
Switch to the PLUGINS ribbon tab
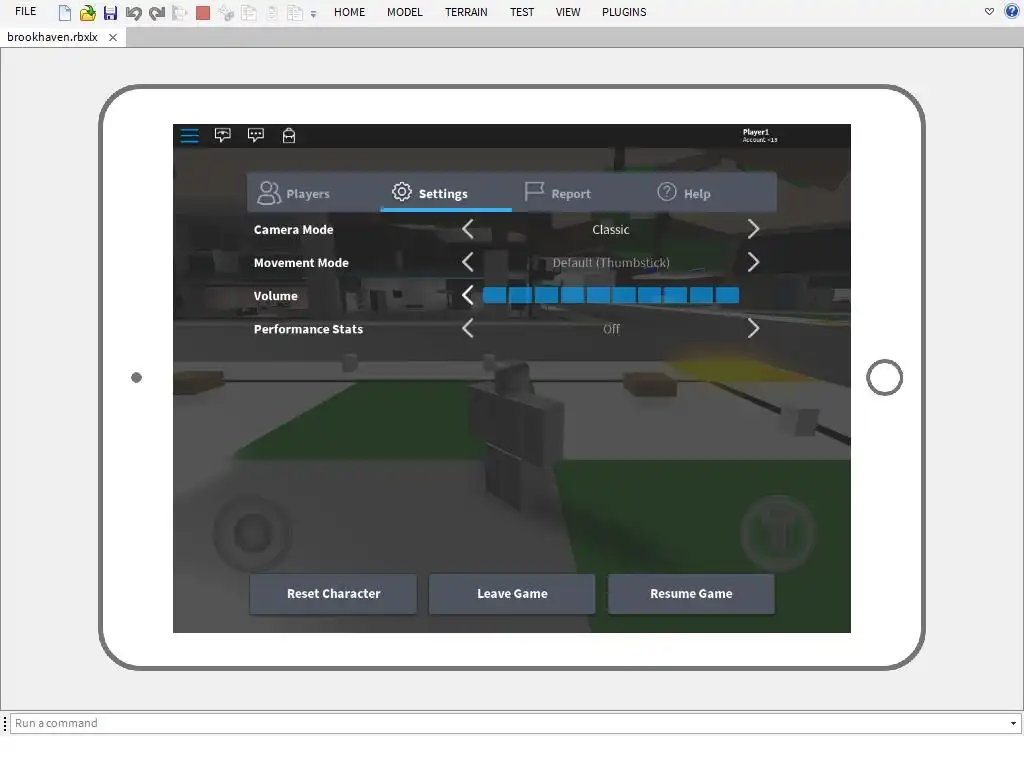click(624, 12)
